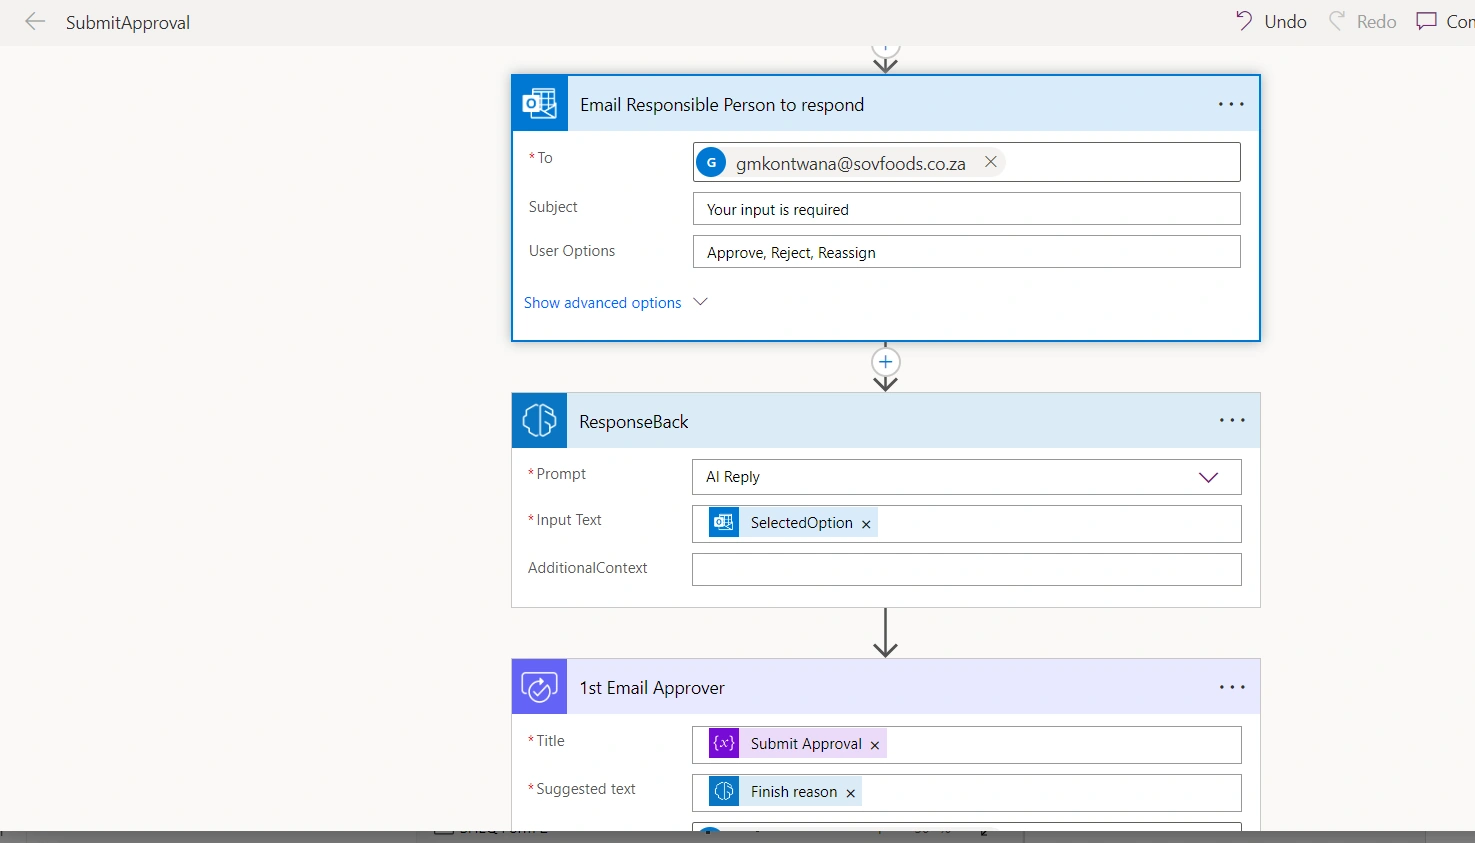Open the Comments button in the toolbar
Image resolution: width=1475 pixels, height=843 pixels.
point(1445,21)
